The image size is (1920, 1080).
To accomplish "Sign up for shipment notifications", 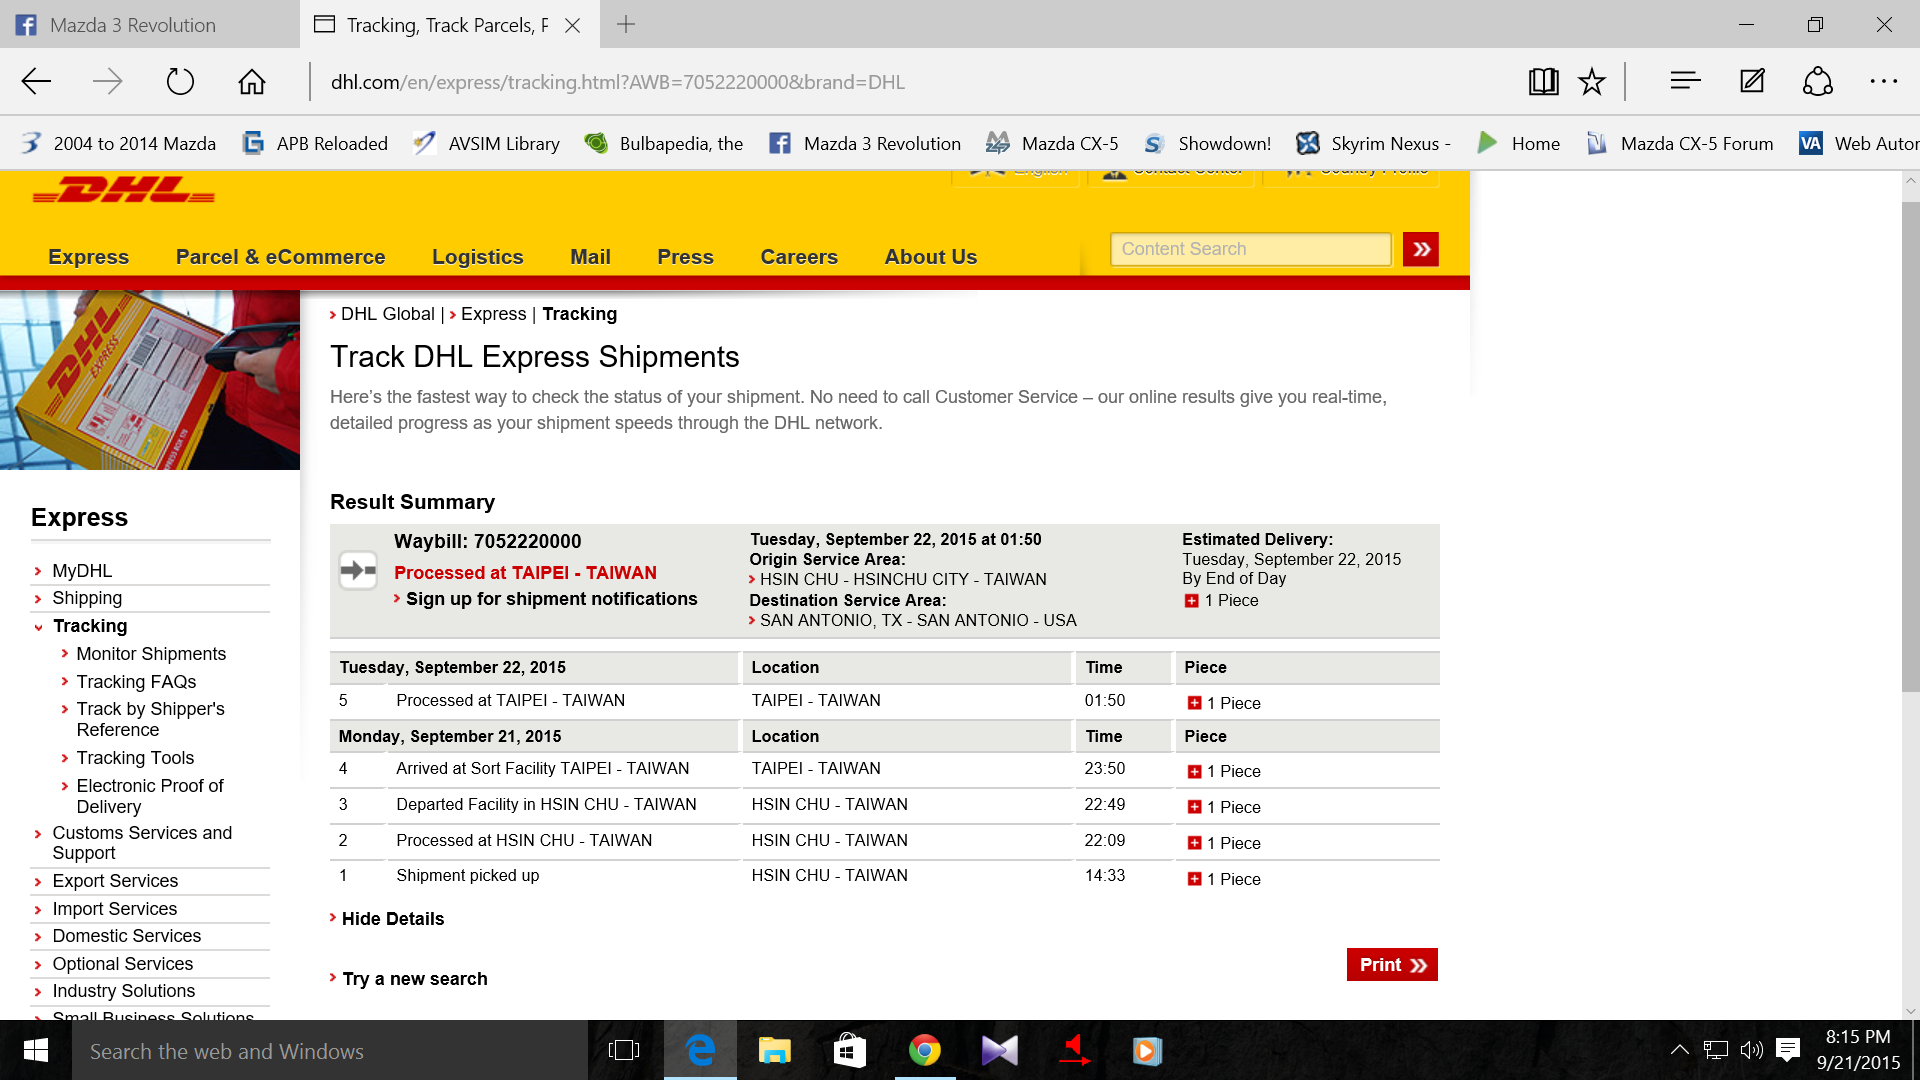I will (551, 599).
